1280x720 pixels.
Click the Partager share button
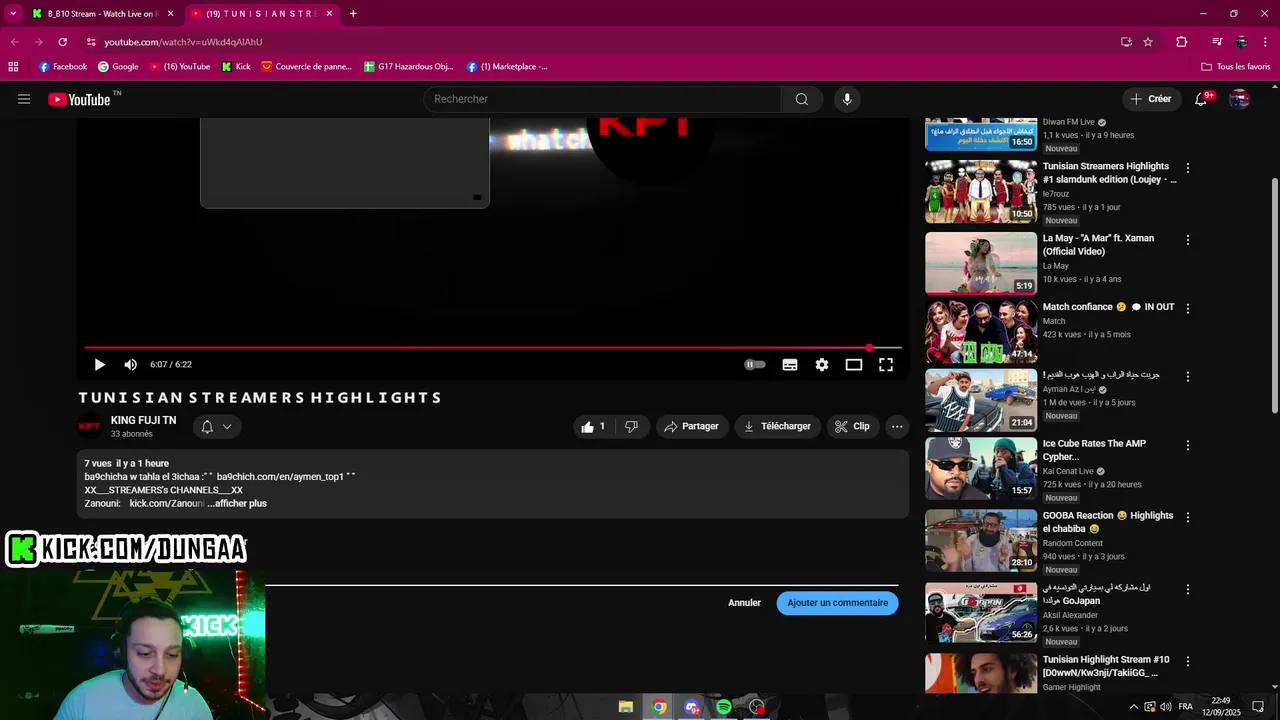[692, 426]
